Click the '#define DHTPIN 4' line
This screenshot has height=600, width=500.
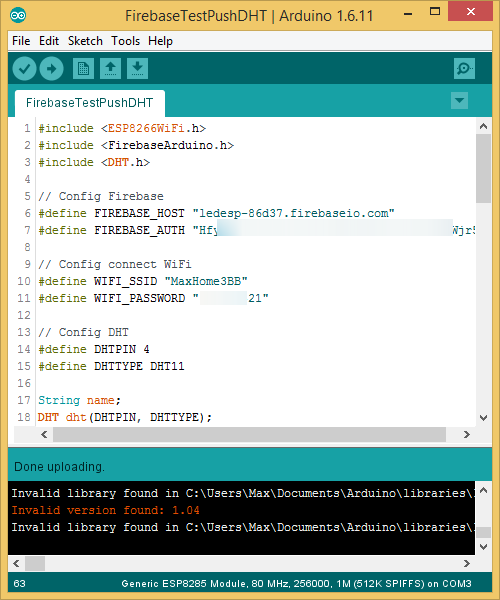pos(94,349)
